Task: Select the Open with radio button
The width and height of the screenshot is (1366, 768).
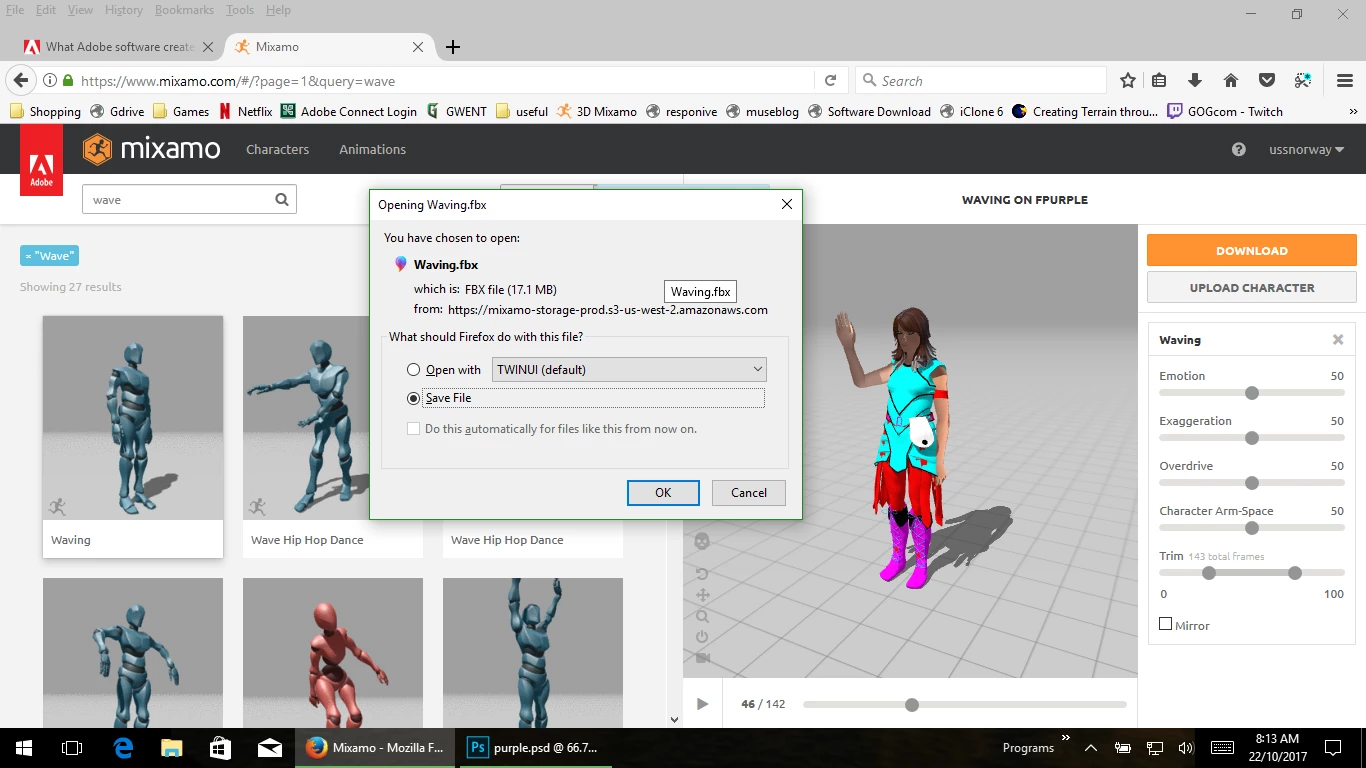Action: pyautogui.click(x=413, y=370)
